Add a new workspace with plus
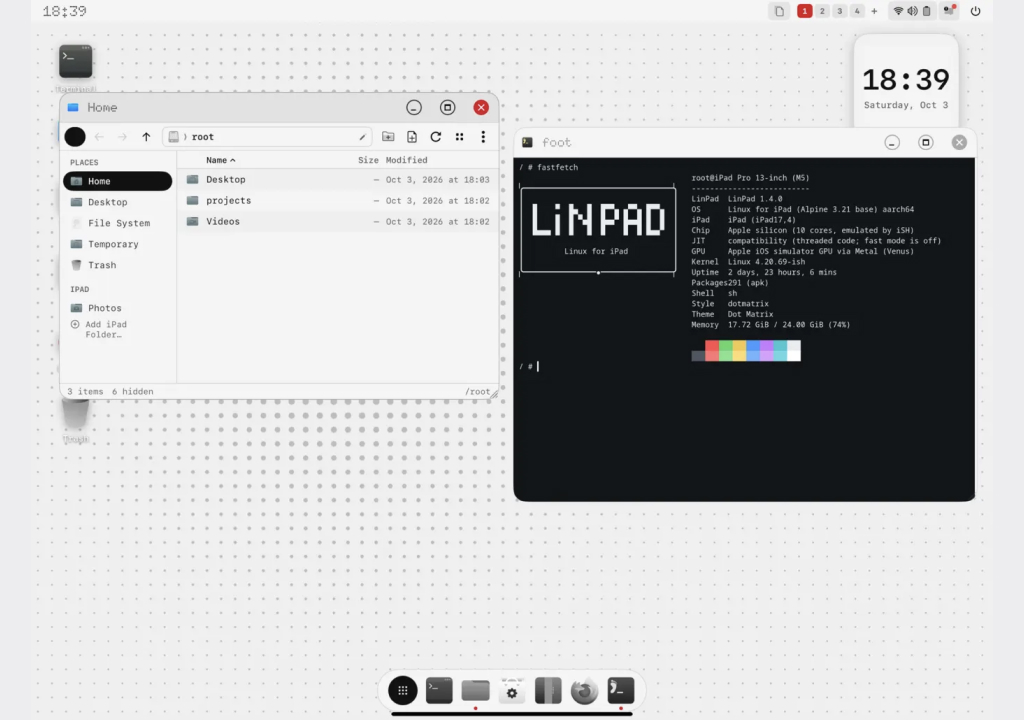The image size is (1024, 720). click(x=874, y=11)
